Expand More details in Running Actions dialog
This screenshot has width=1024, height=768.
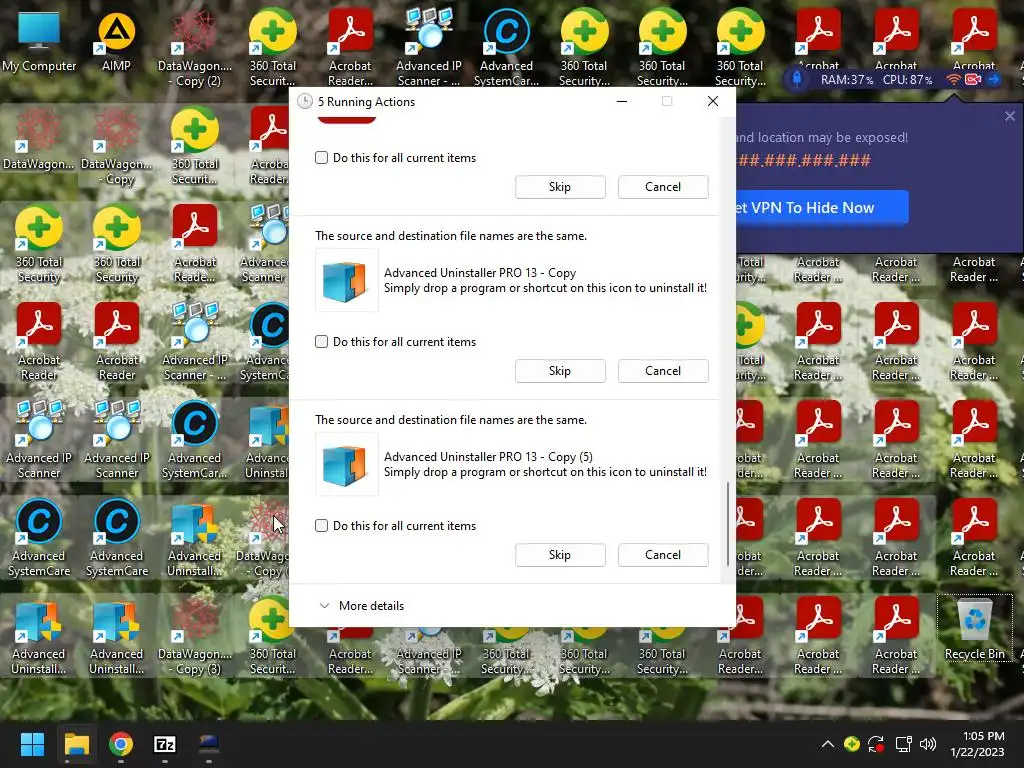362,605
